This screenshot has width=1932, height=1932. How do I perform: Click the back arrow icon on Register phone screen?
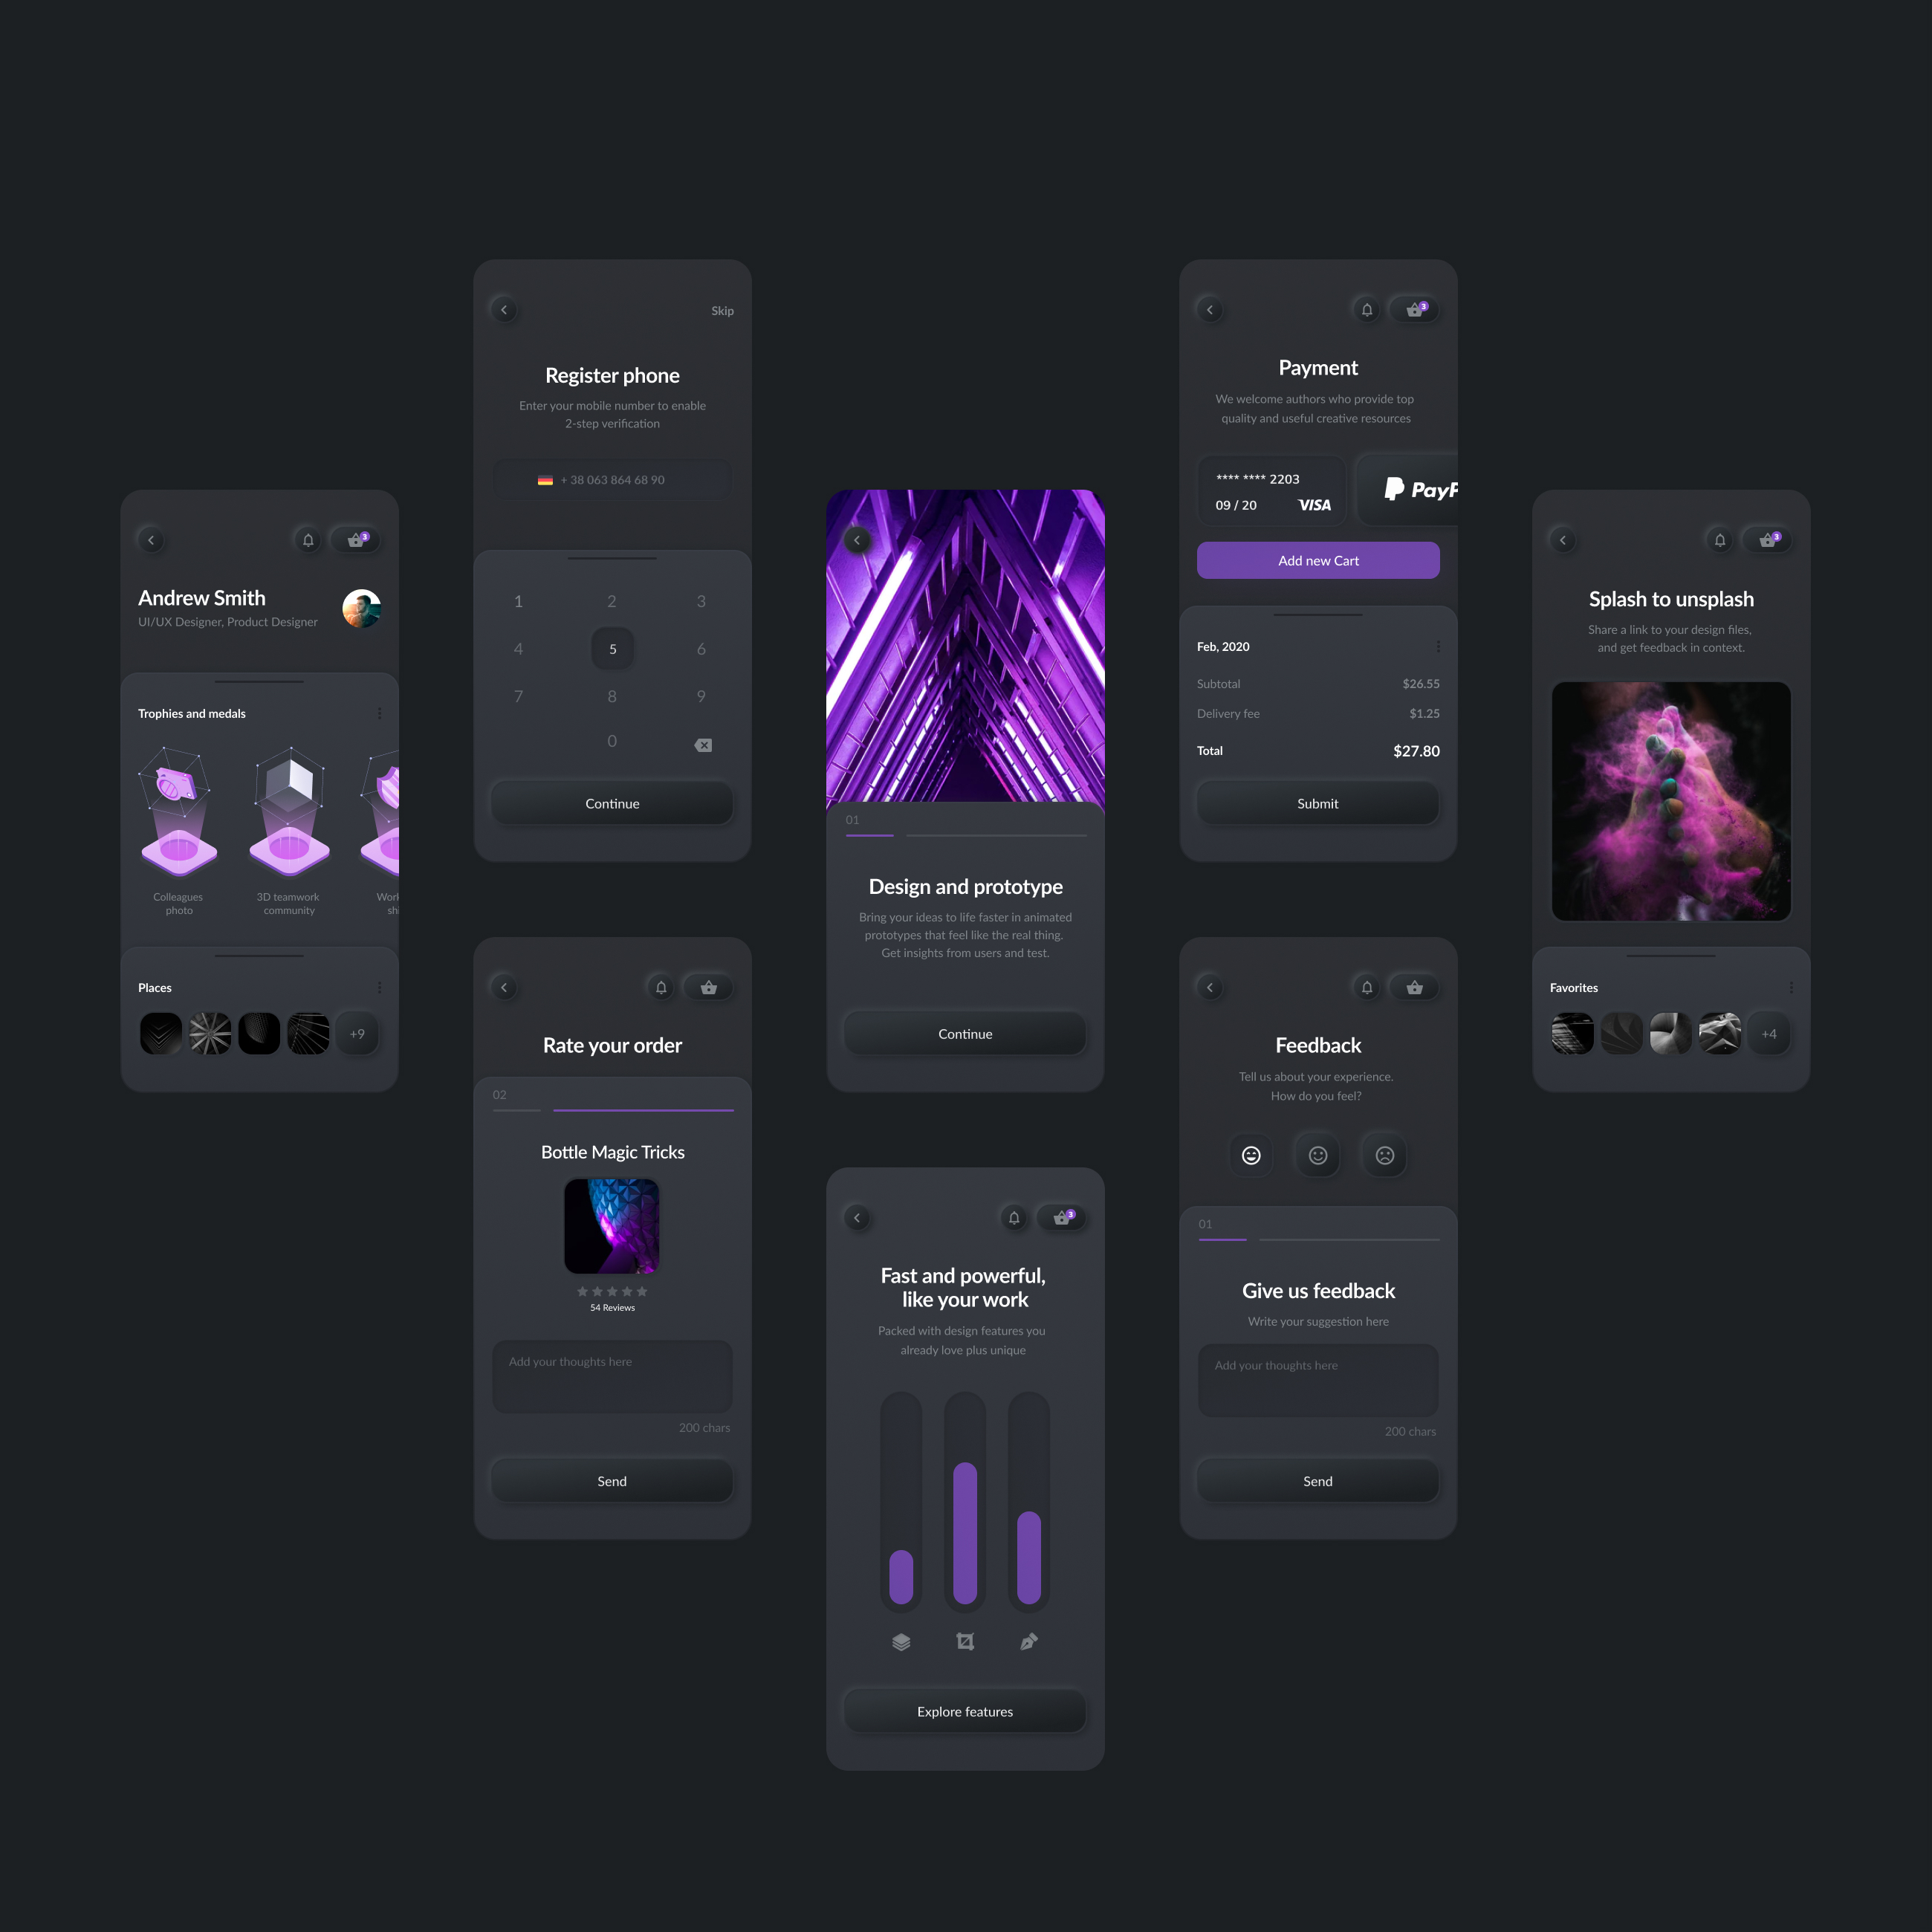tap(502, 310)
